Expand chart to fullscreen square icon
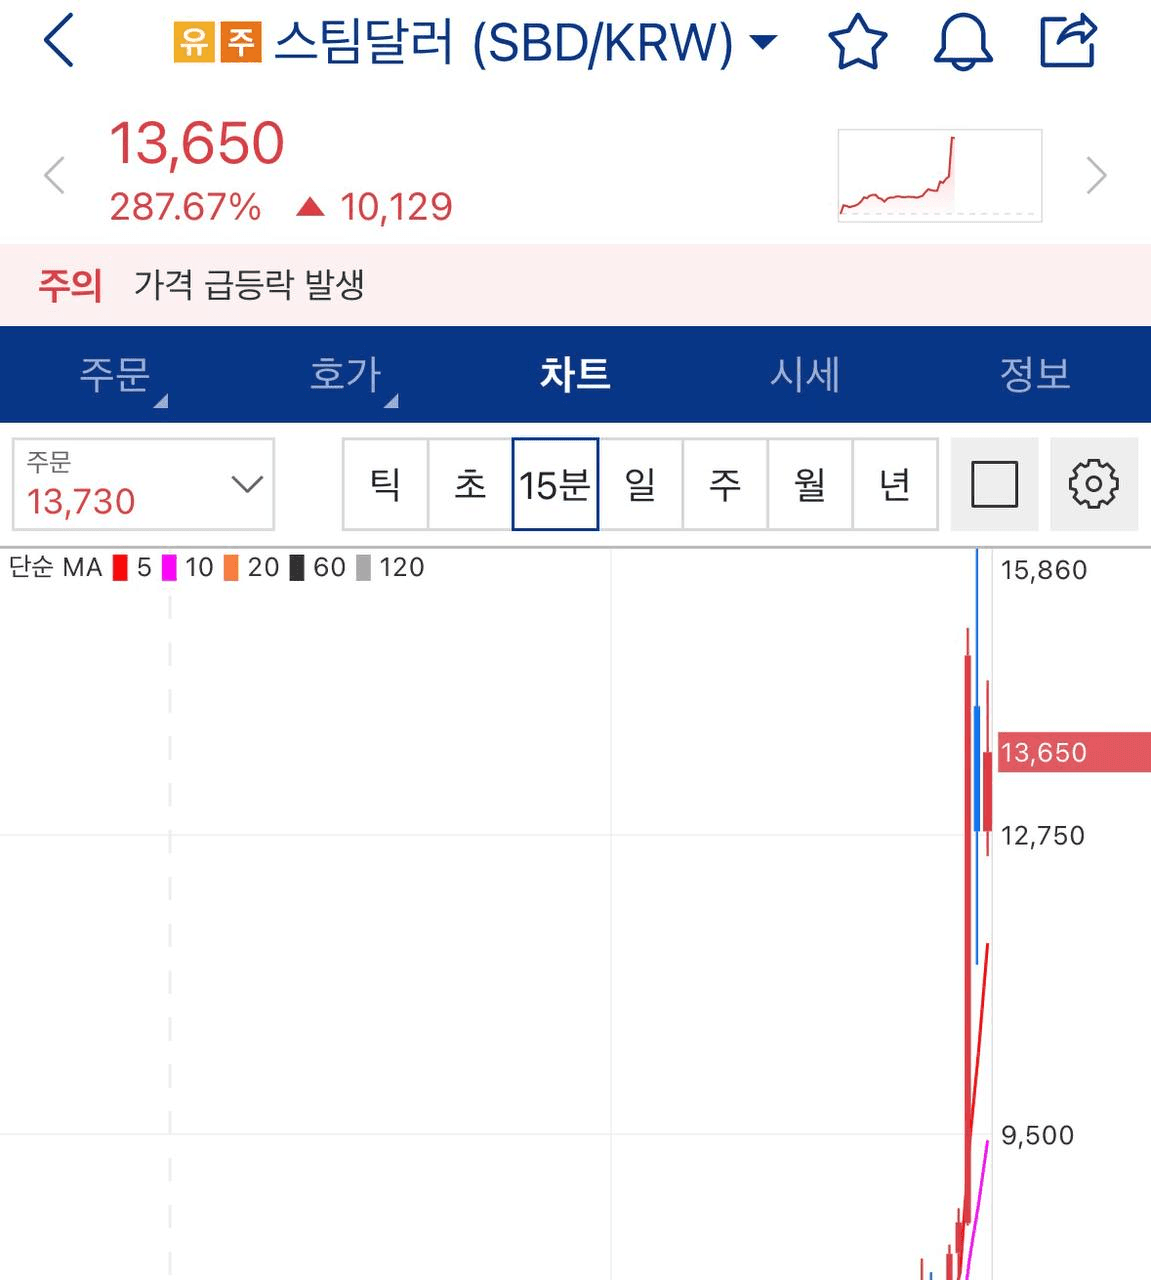Screen dimensions: 1151x1280 (x=994, y=484)
